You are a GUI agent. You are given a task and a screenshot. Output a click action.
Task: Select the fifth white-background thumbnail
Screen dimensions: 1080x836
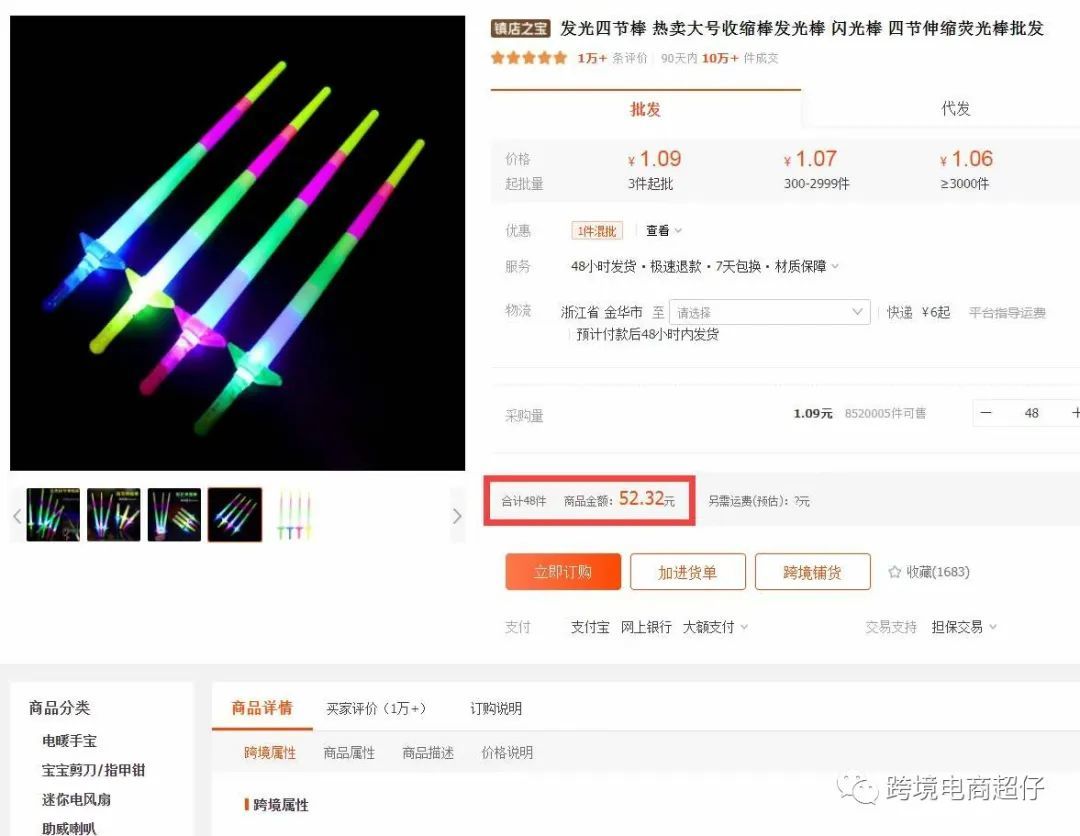coord(294,514)
